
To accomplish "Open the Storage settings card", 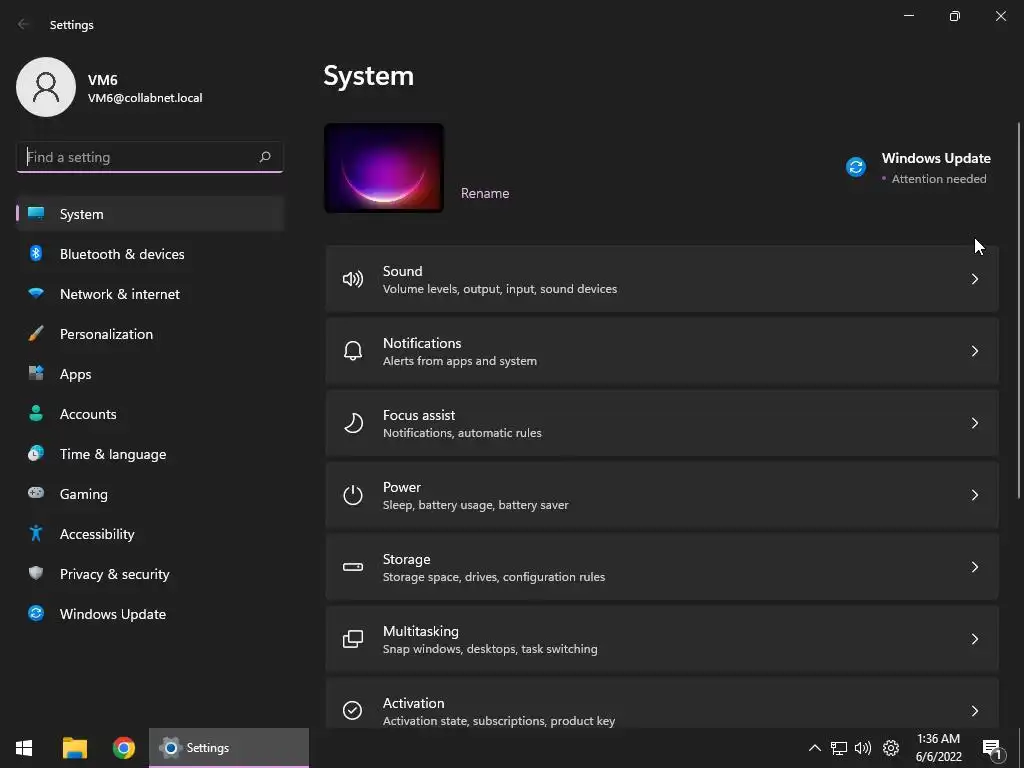I will (662, 567).
